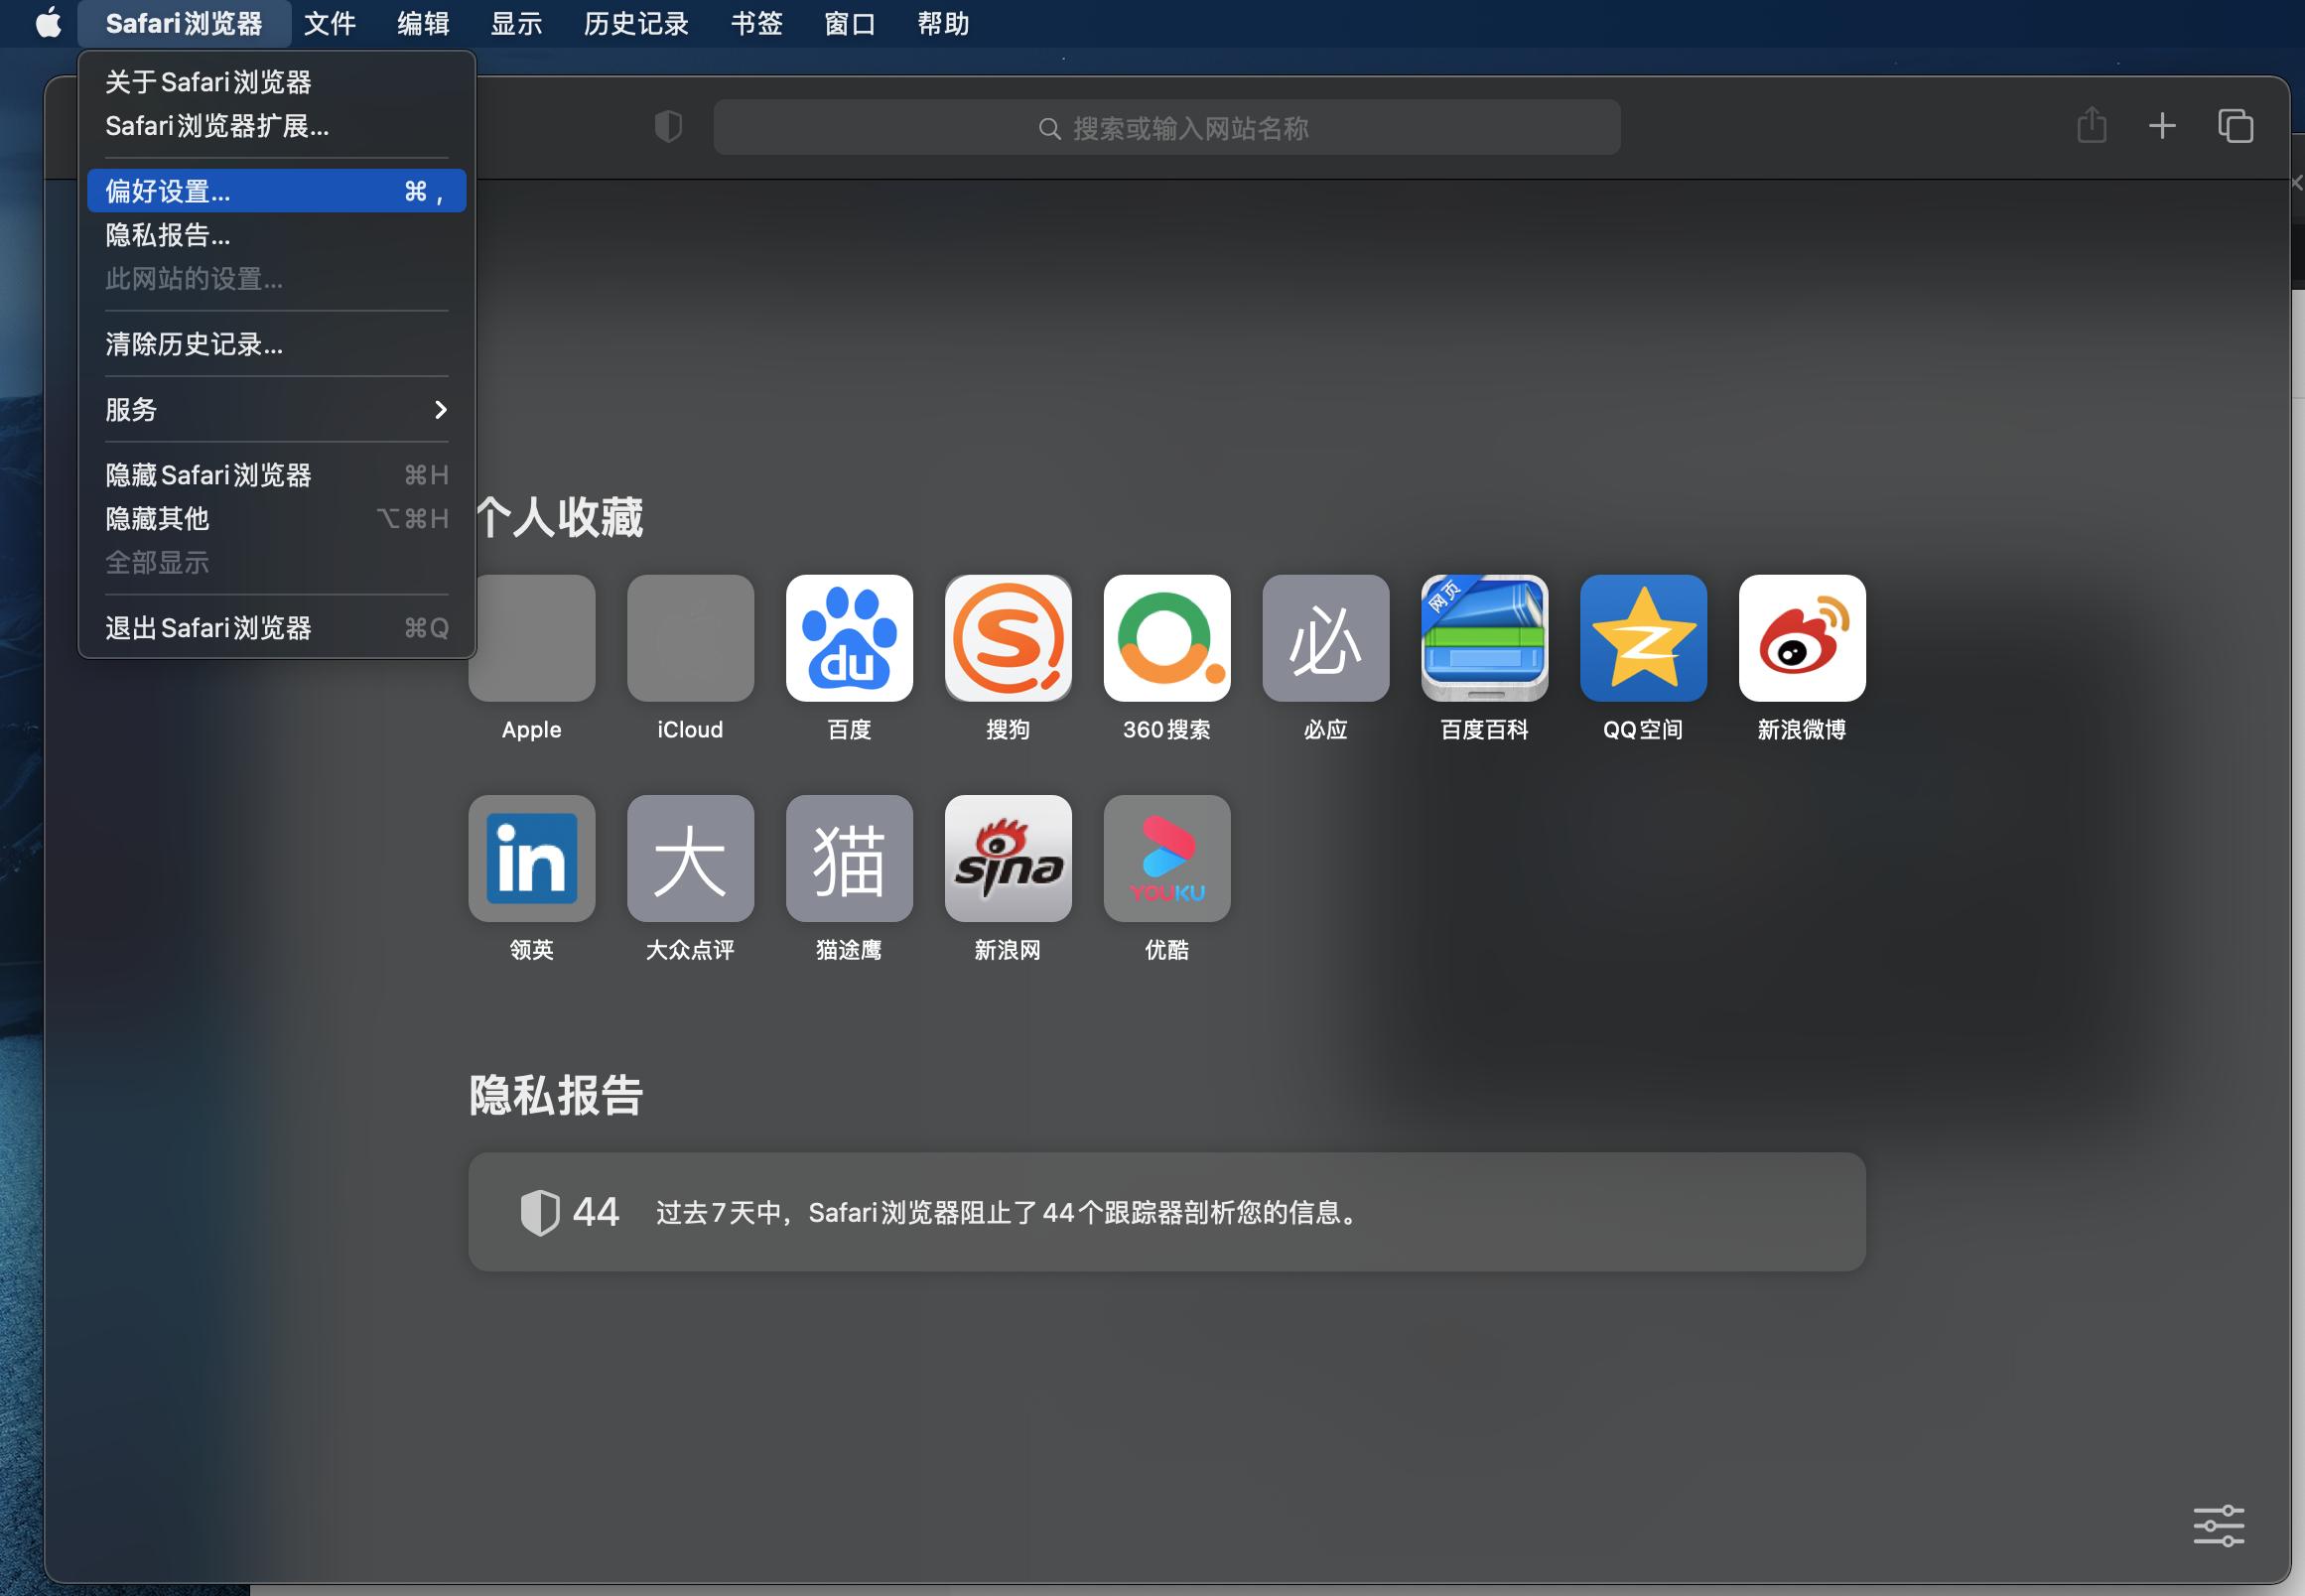Launch 优酷 from favorites
2305x1596 pixels.
pos(1166,858)
